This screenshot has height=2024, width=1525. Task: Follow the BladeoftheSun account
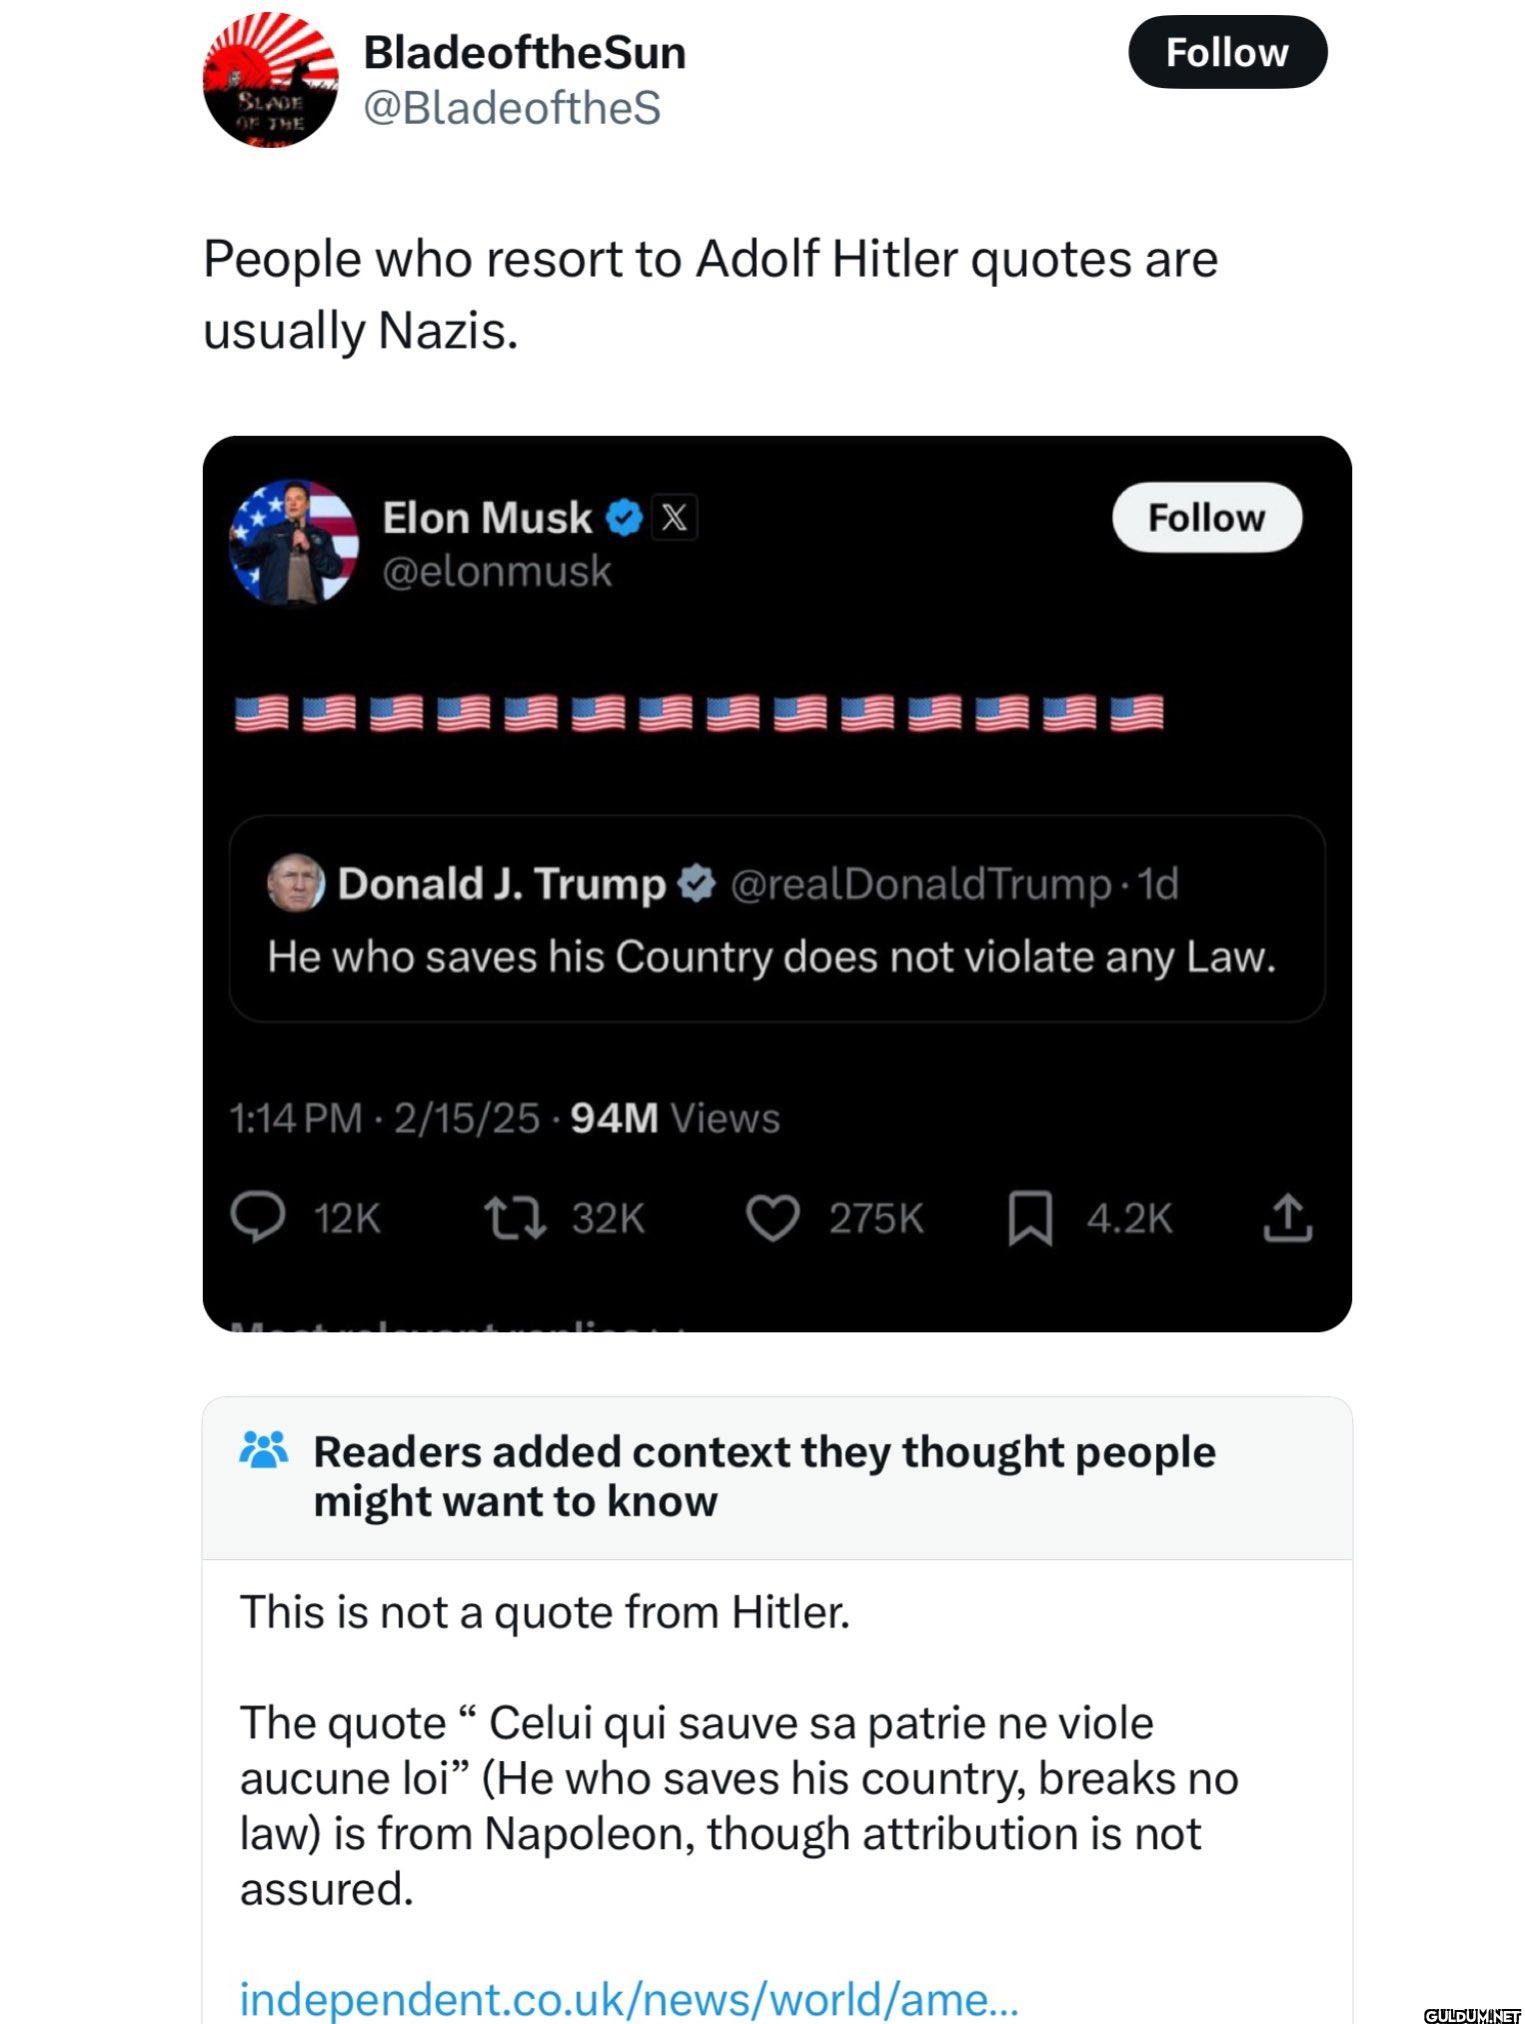[1227, 52]
